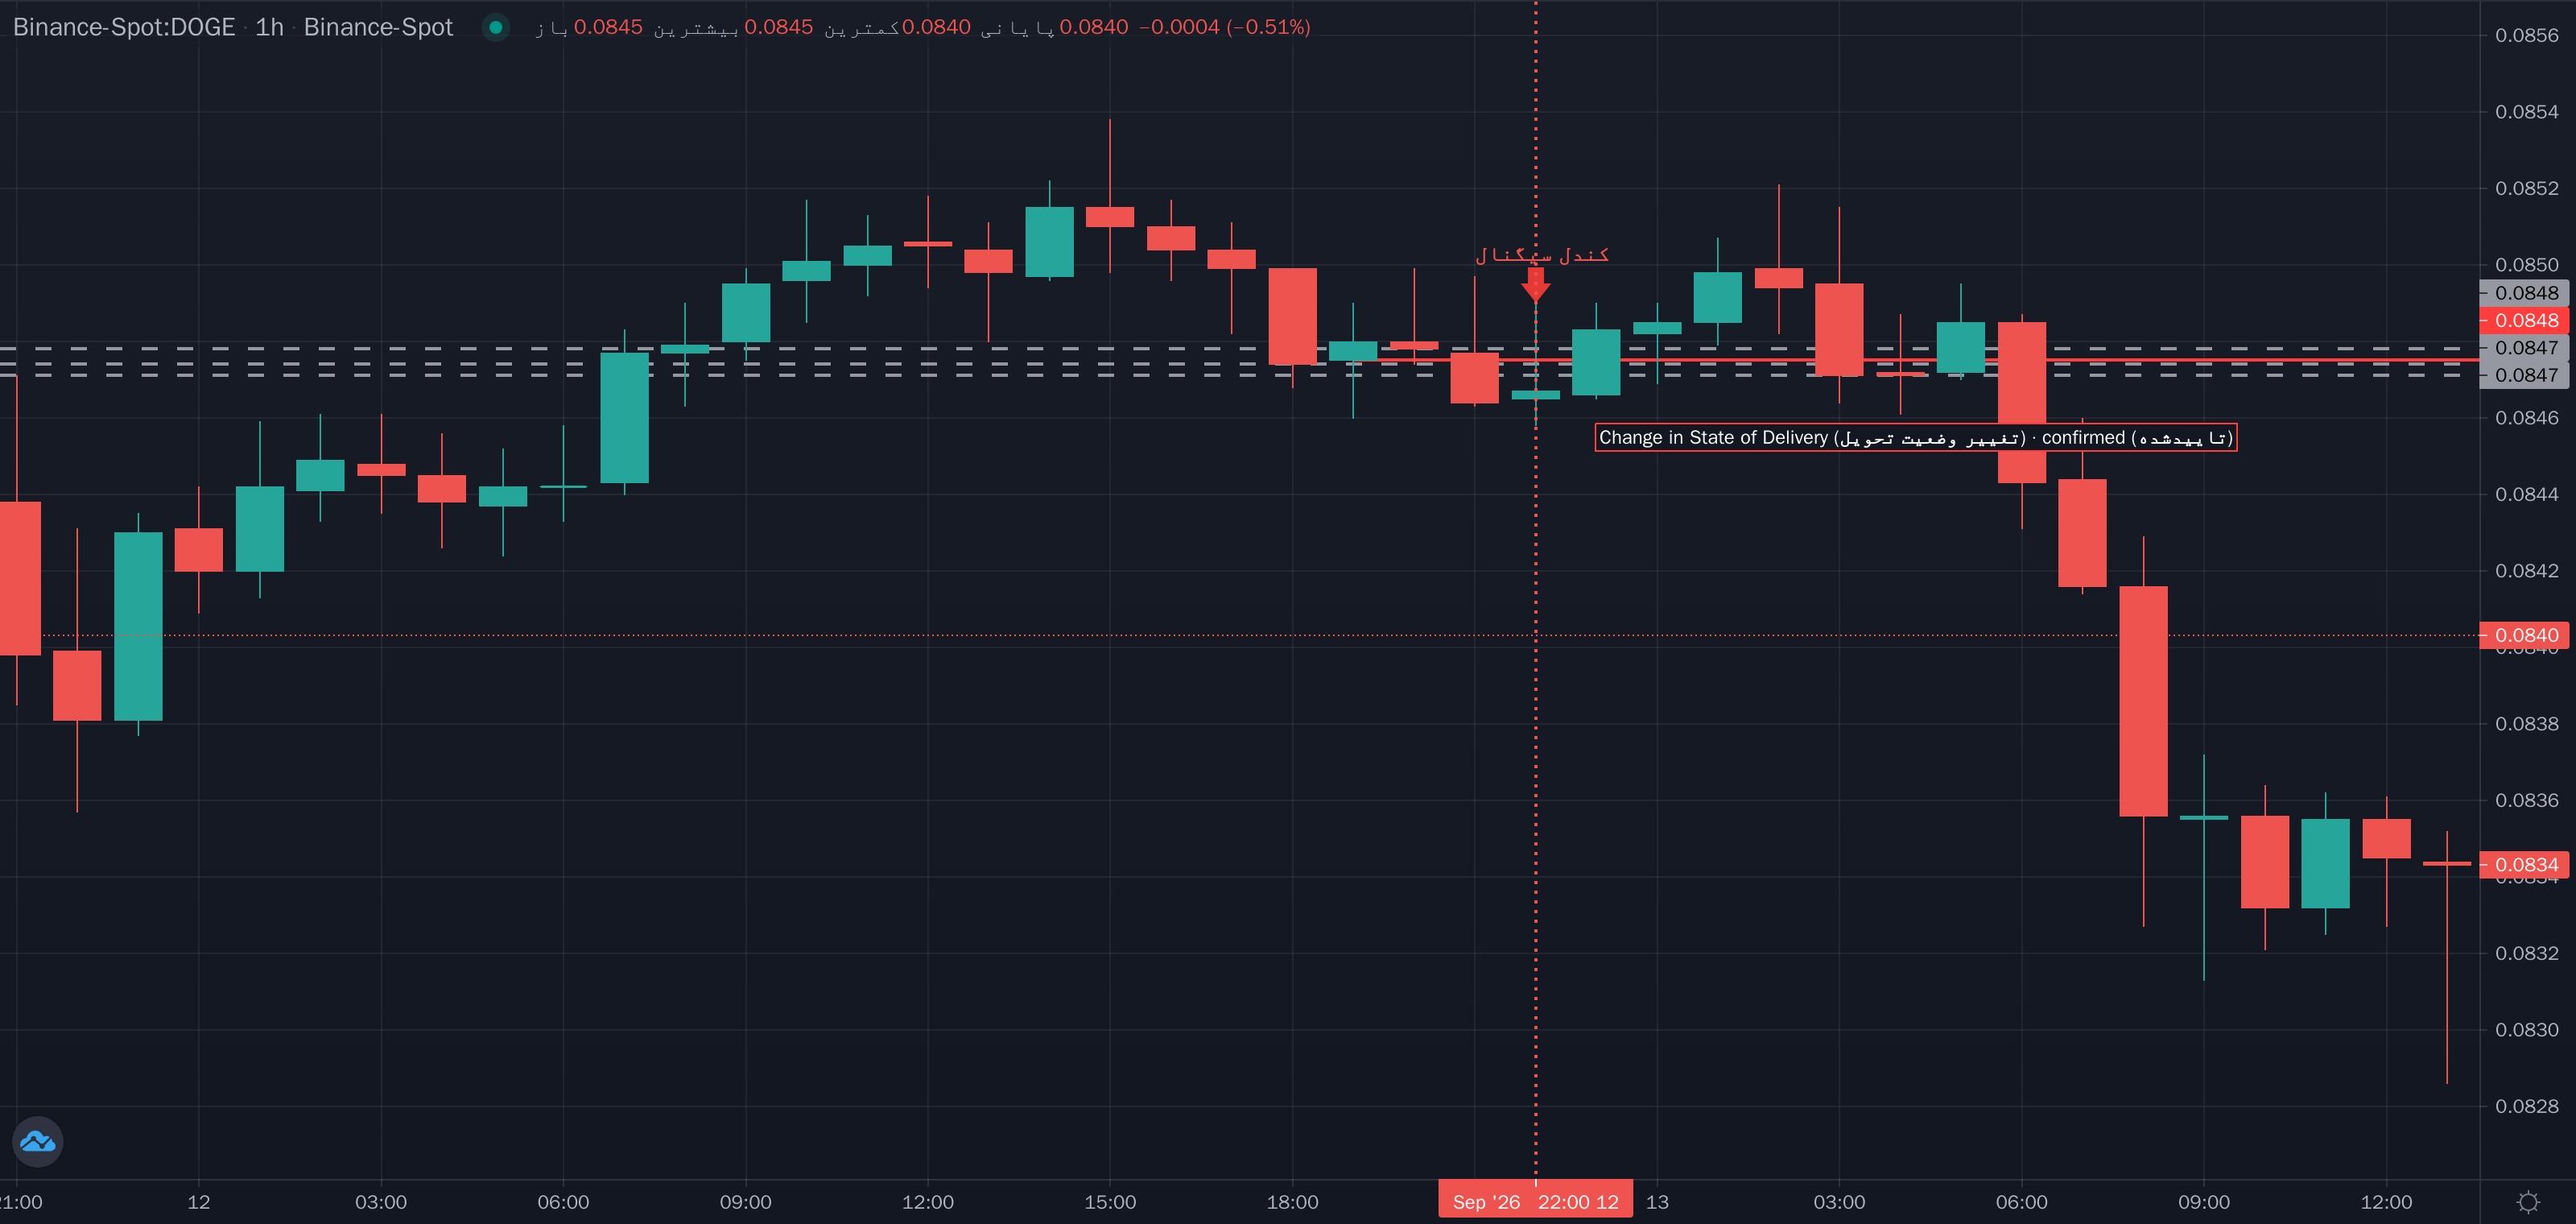The image size is (2576, 1224).
Task: Click the 0.0842 price scale label
Action: (2527, 571)
